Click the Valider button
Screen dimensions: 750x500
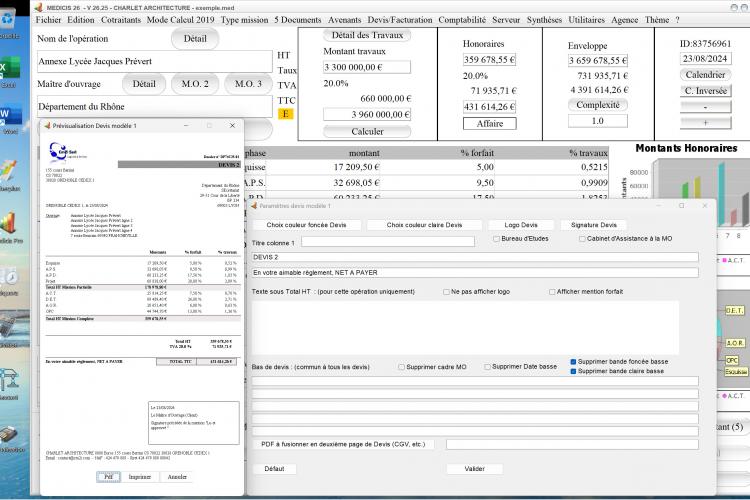474,469
